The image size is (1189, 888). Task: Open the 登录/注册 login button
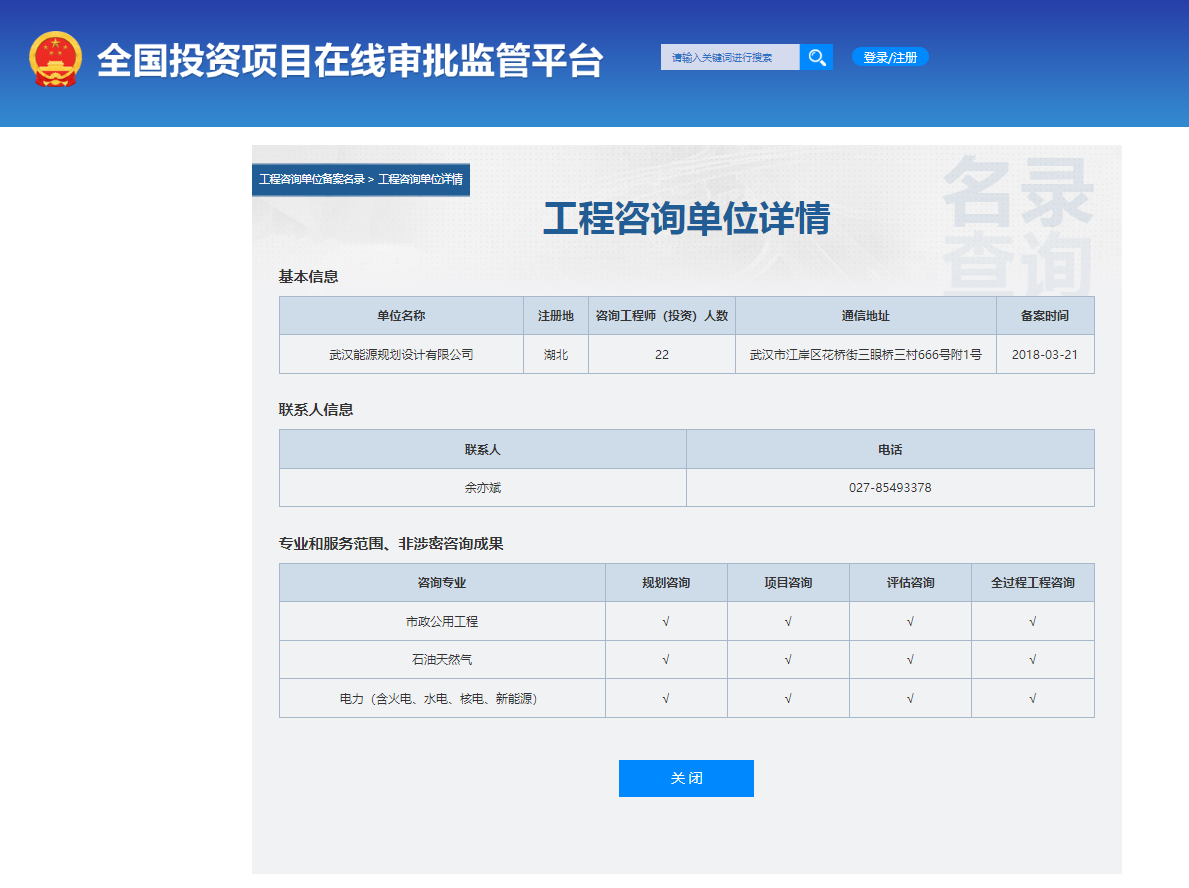[x=890, y=57]
